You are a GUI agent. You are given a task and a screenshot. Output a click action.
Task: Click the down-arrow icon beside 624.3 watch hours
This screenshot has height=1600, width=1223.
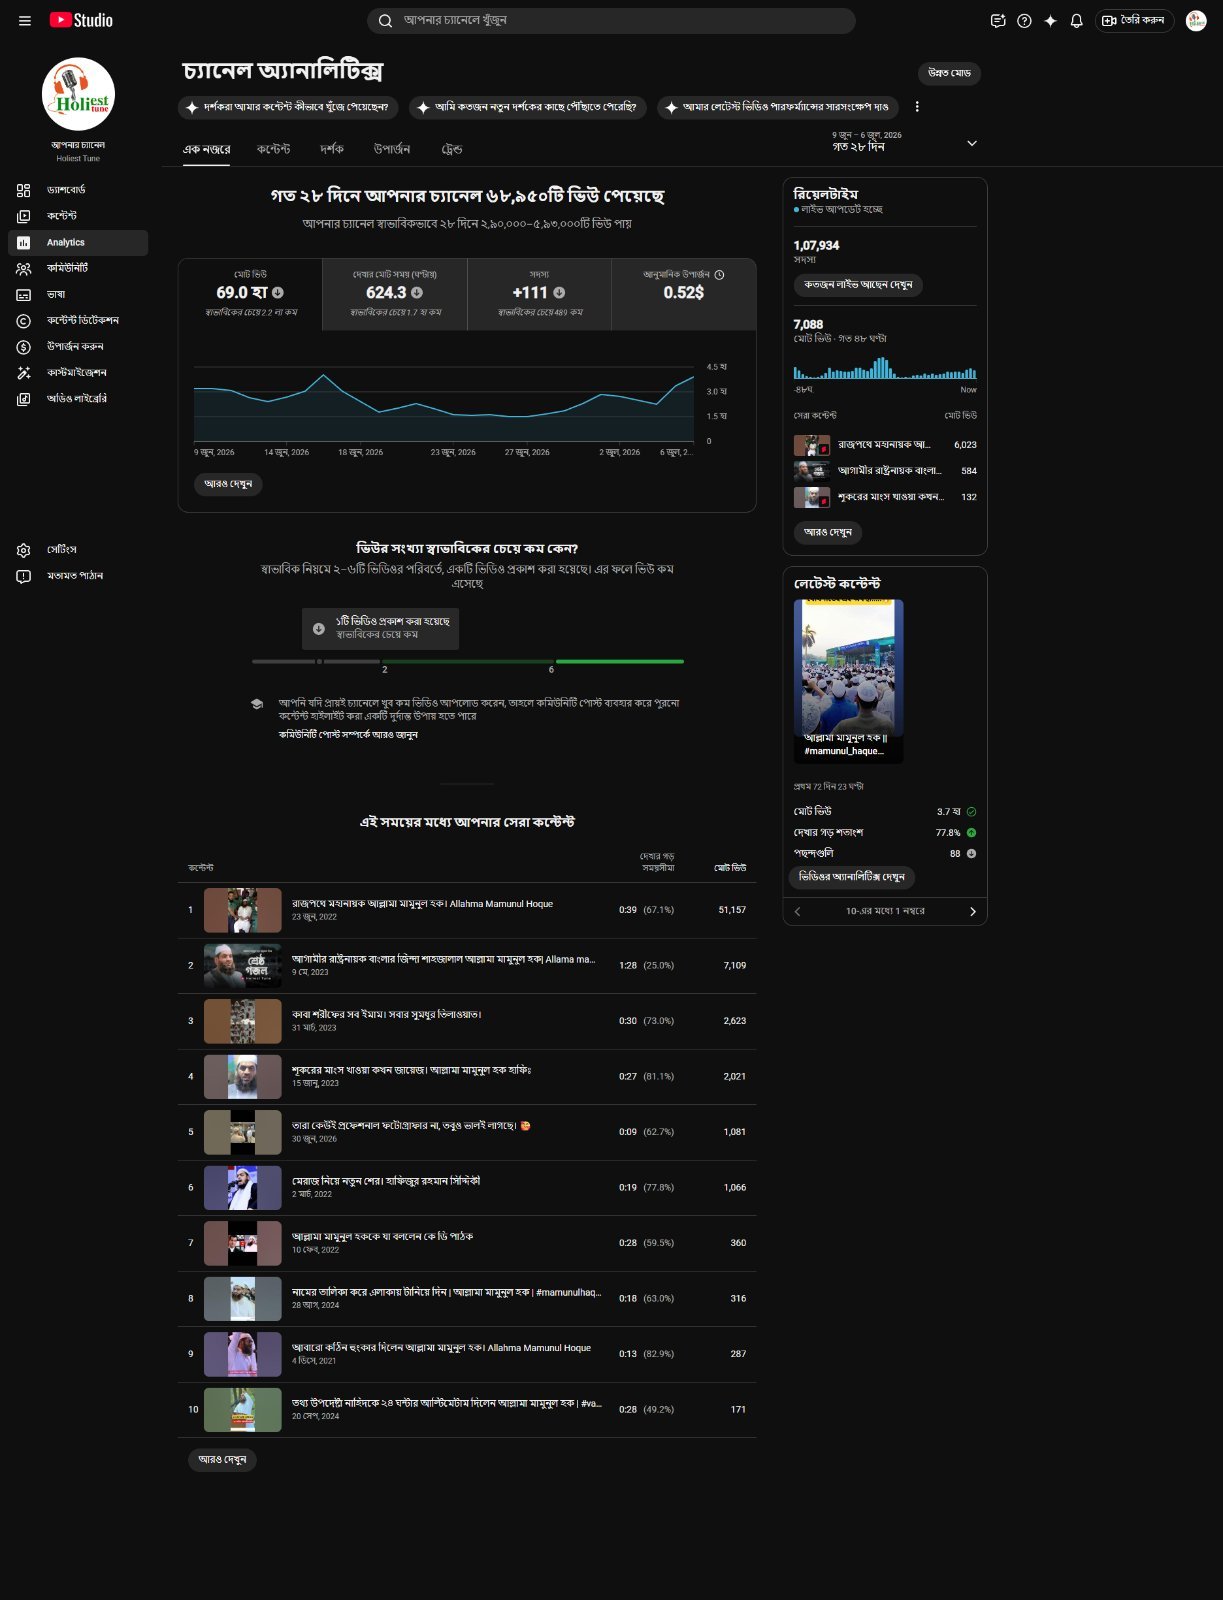click(417, 293)
